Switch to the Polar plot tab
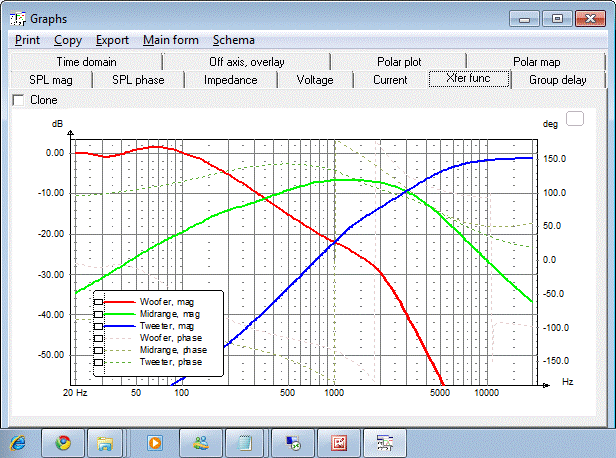The image size is (616, 458). click(399, 62)
